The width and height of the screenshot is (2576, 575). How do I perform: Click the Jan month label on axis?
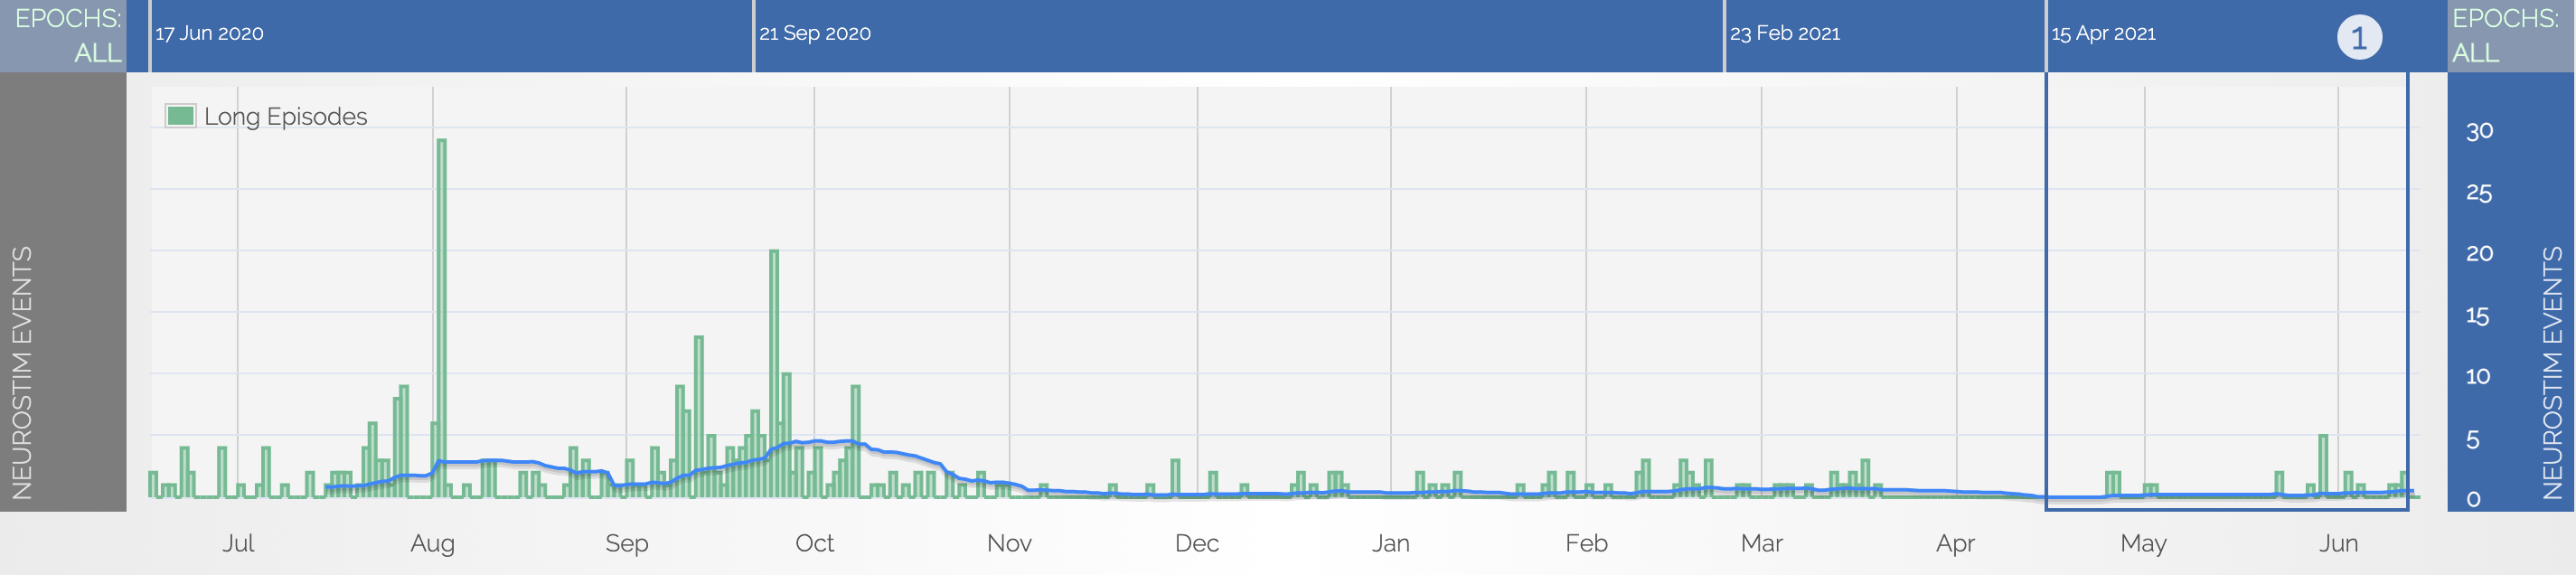pos(1390,543)
